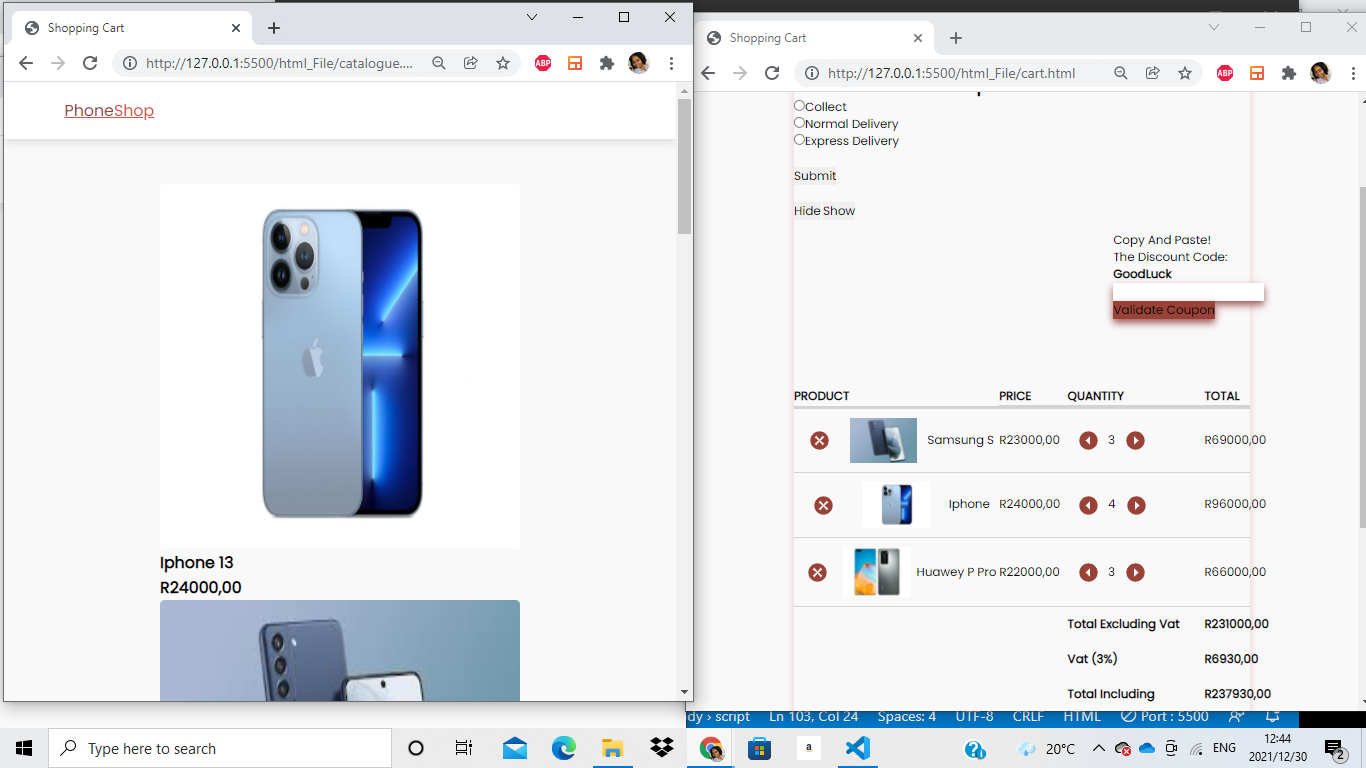Click the Submit button

click(815, 176)
